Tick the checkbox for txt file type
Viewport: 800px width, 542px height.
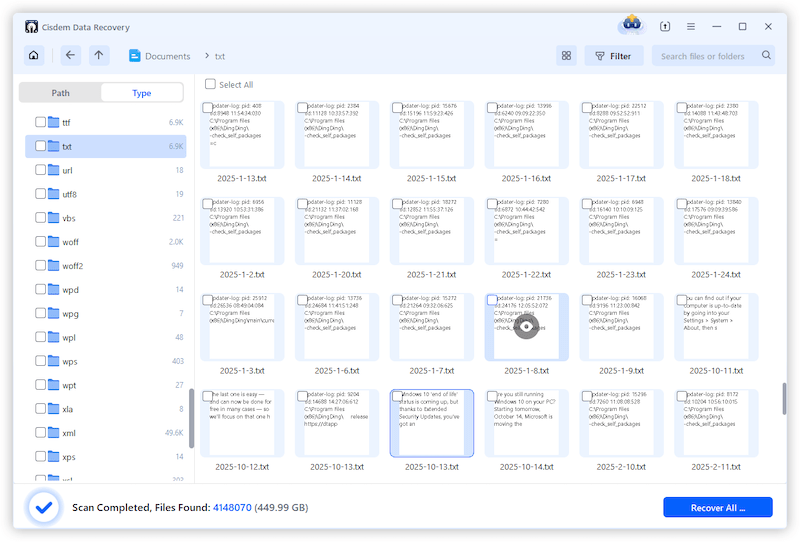(x=40, y=146)
